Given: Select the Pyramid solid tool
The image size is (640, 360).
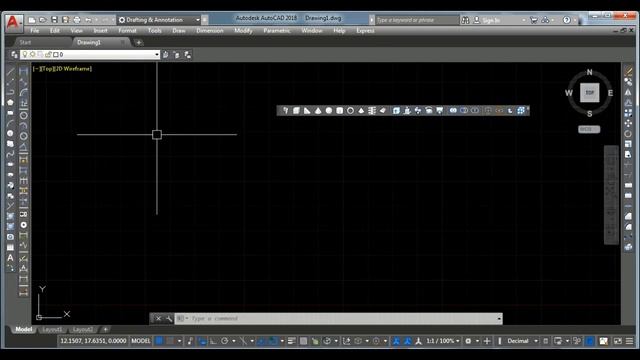Looking at the screenshot, I should [x=361, y=111].
